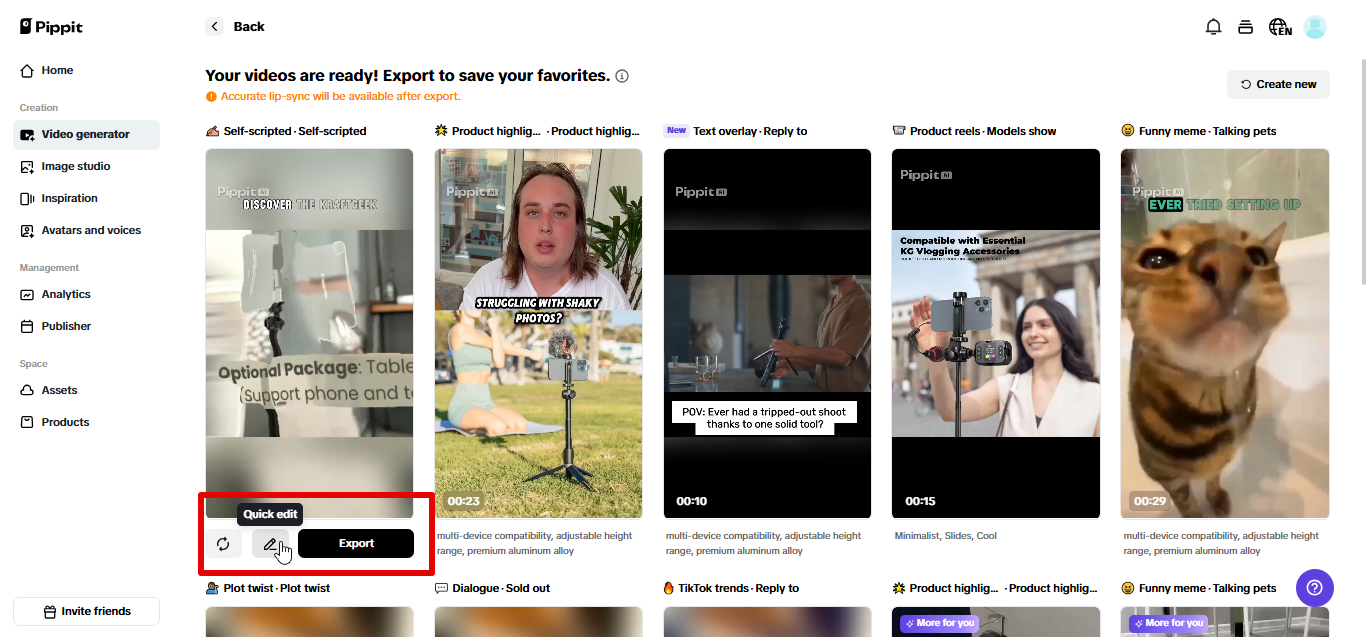The width and height of the screenshot is (1366, 637).
Task: Click the 00:10 duration badge
Action: pyautogui.click(x=692, y=501)
